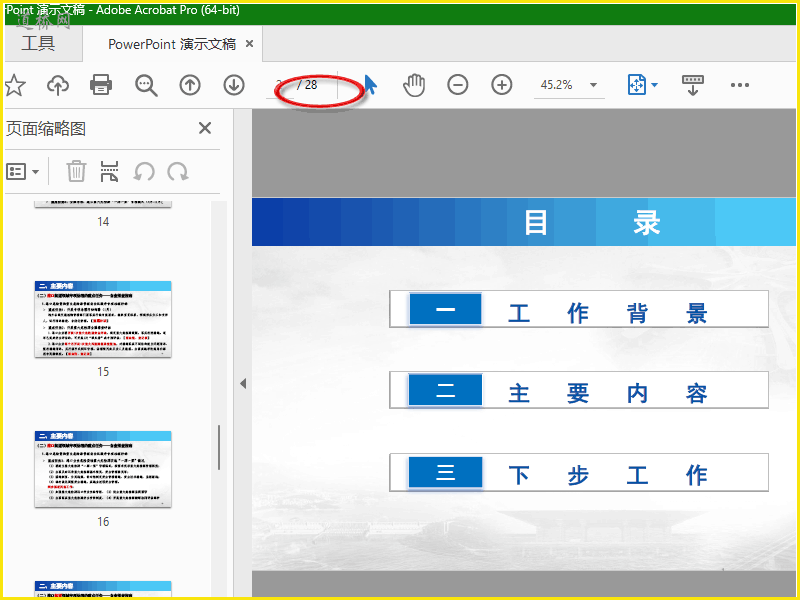Go to next page with down arrow
800x600 pixels.
point(234,85)
